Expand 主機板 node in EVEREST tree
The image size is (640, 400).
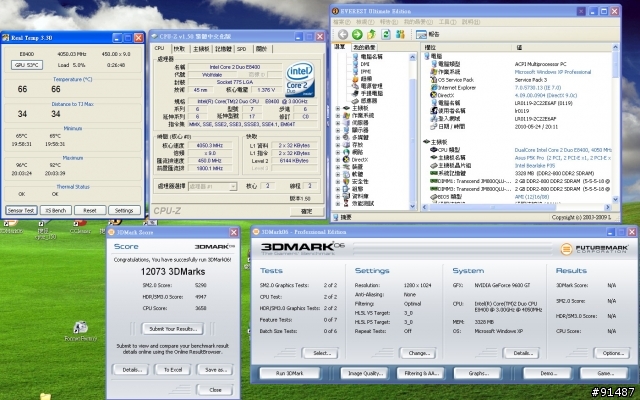tap(338, 108)
